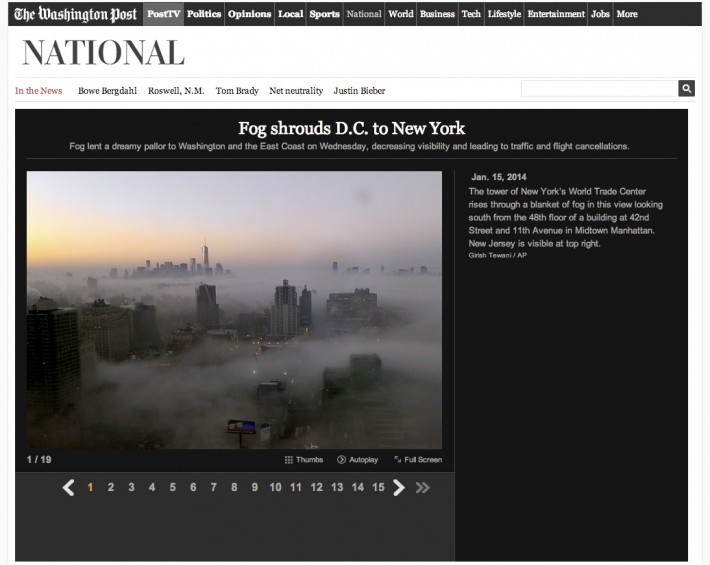Advance to next slide arrow
This screenshot has height=565, width=710.
tap(398, 487)
